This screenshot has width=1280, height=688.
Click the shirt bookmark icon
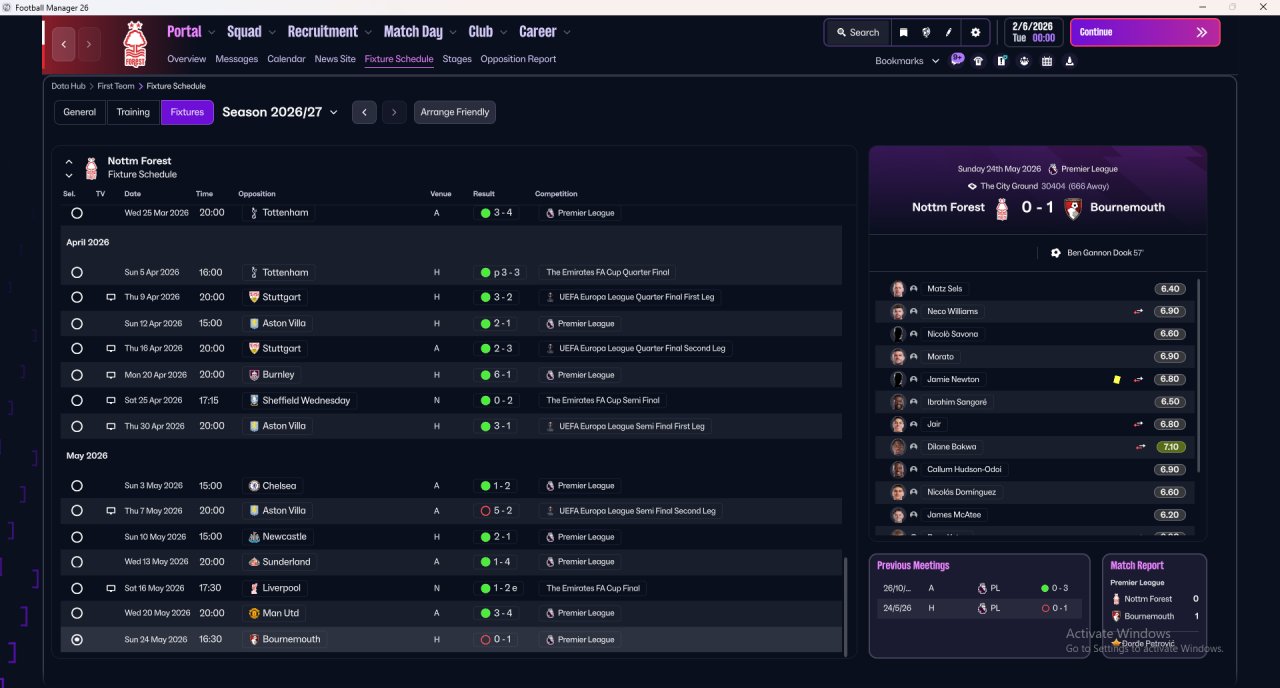pos(978,61)
